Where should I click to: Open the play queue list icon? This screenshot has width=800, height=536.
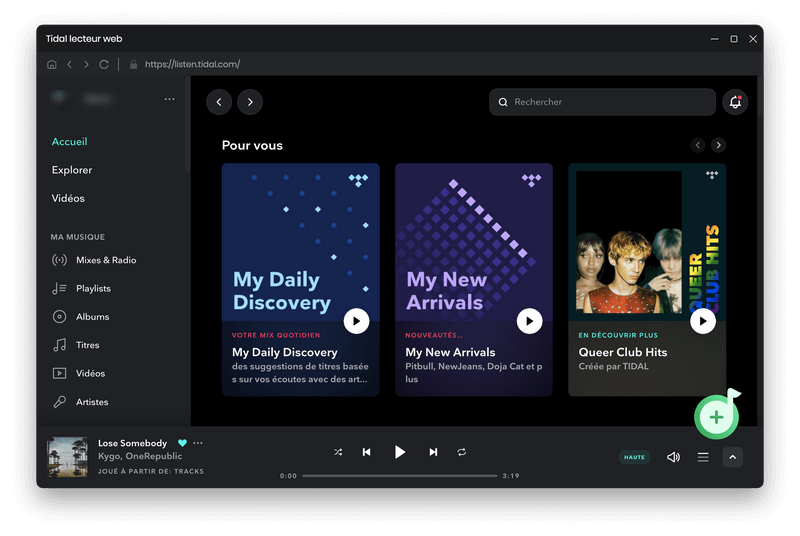(703, 457)
